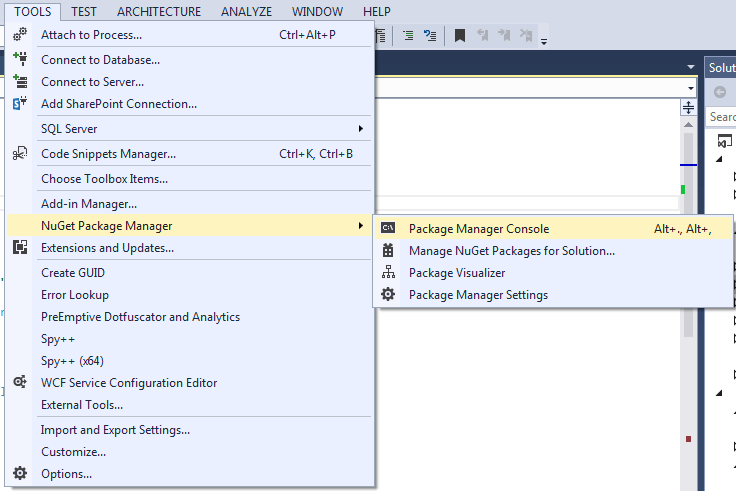Click the editor split-window handle icon
The width and height of the screenshot is (736, 491).
pos(688,107)
